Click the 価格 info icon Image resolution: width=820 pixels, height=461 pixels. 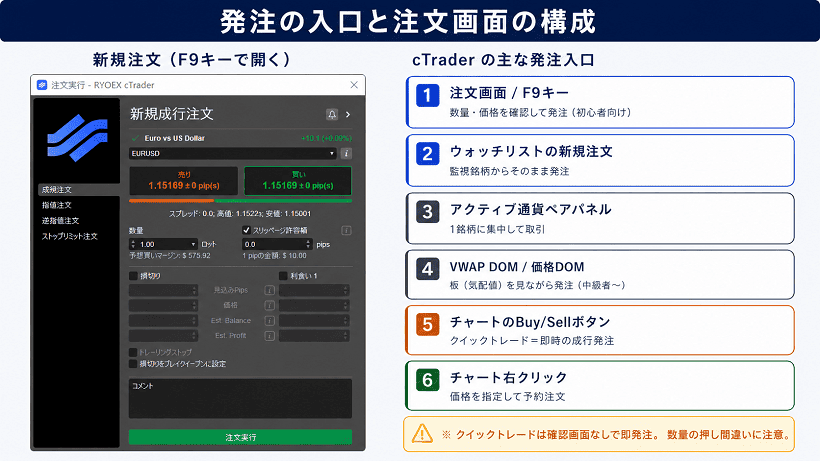click(x=270, y=305)
